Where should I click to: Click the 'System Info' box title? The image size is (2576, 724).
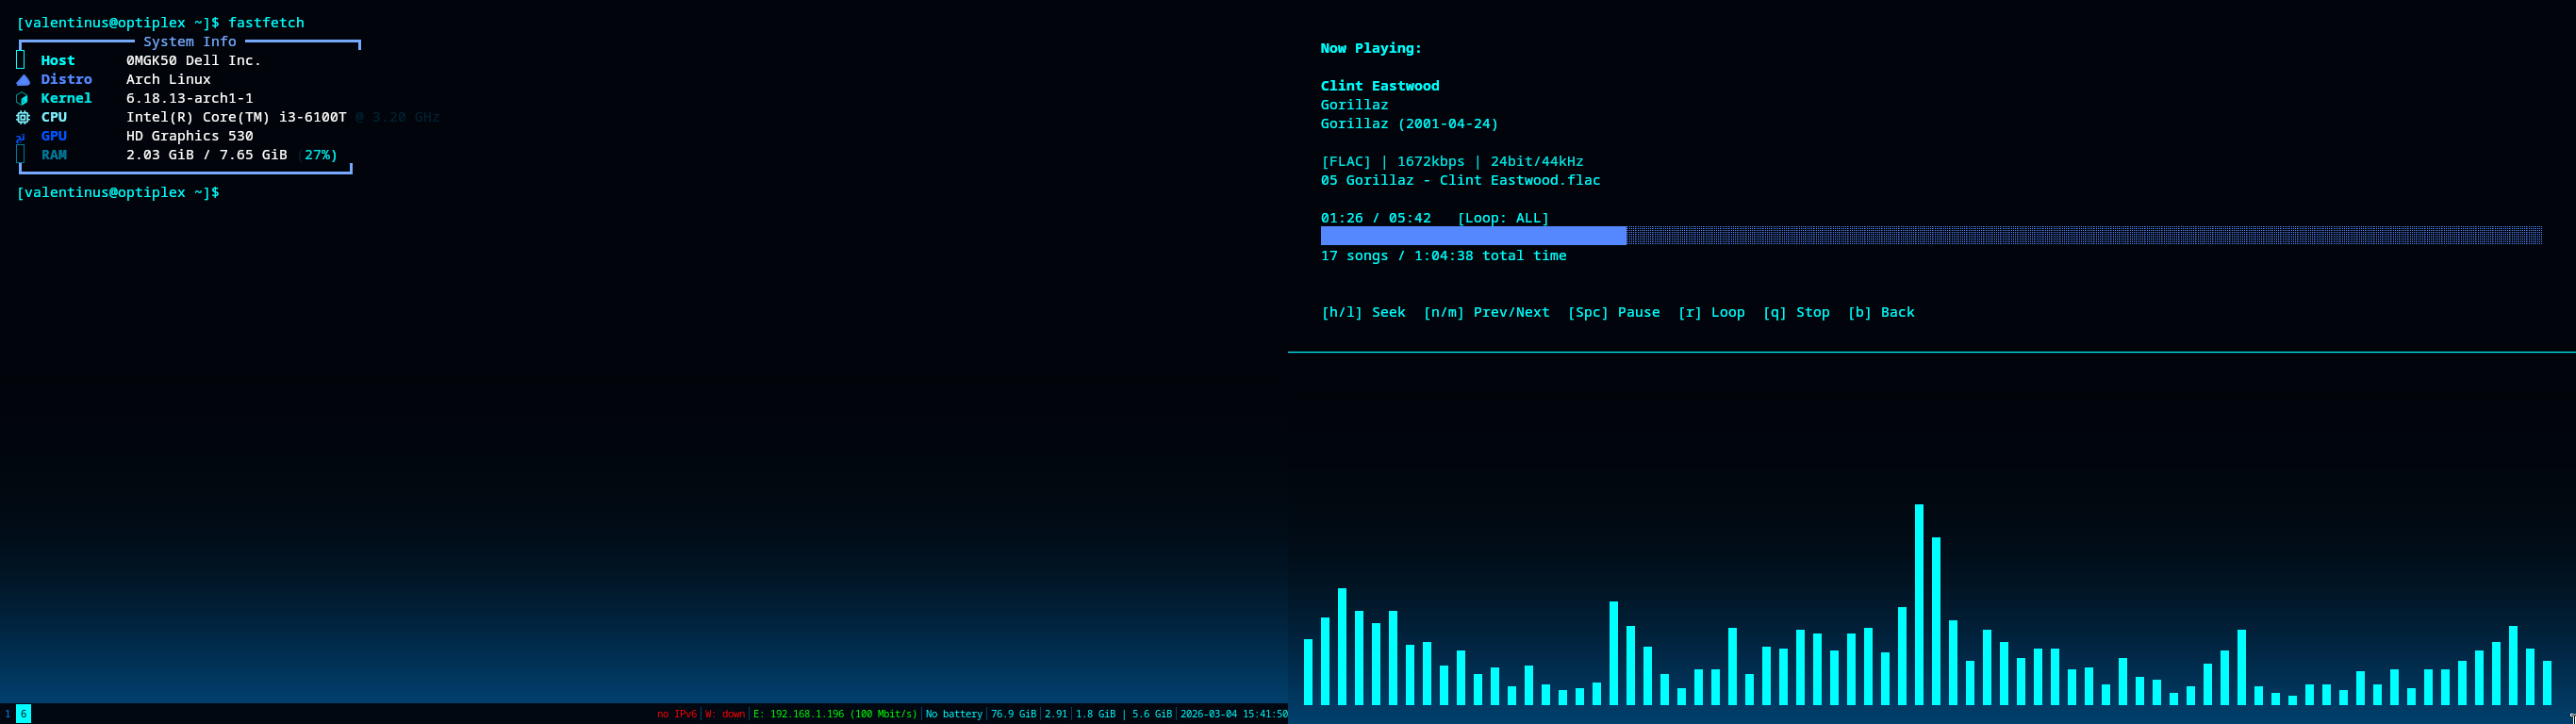pos(190,42)
